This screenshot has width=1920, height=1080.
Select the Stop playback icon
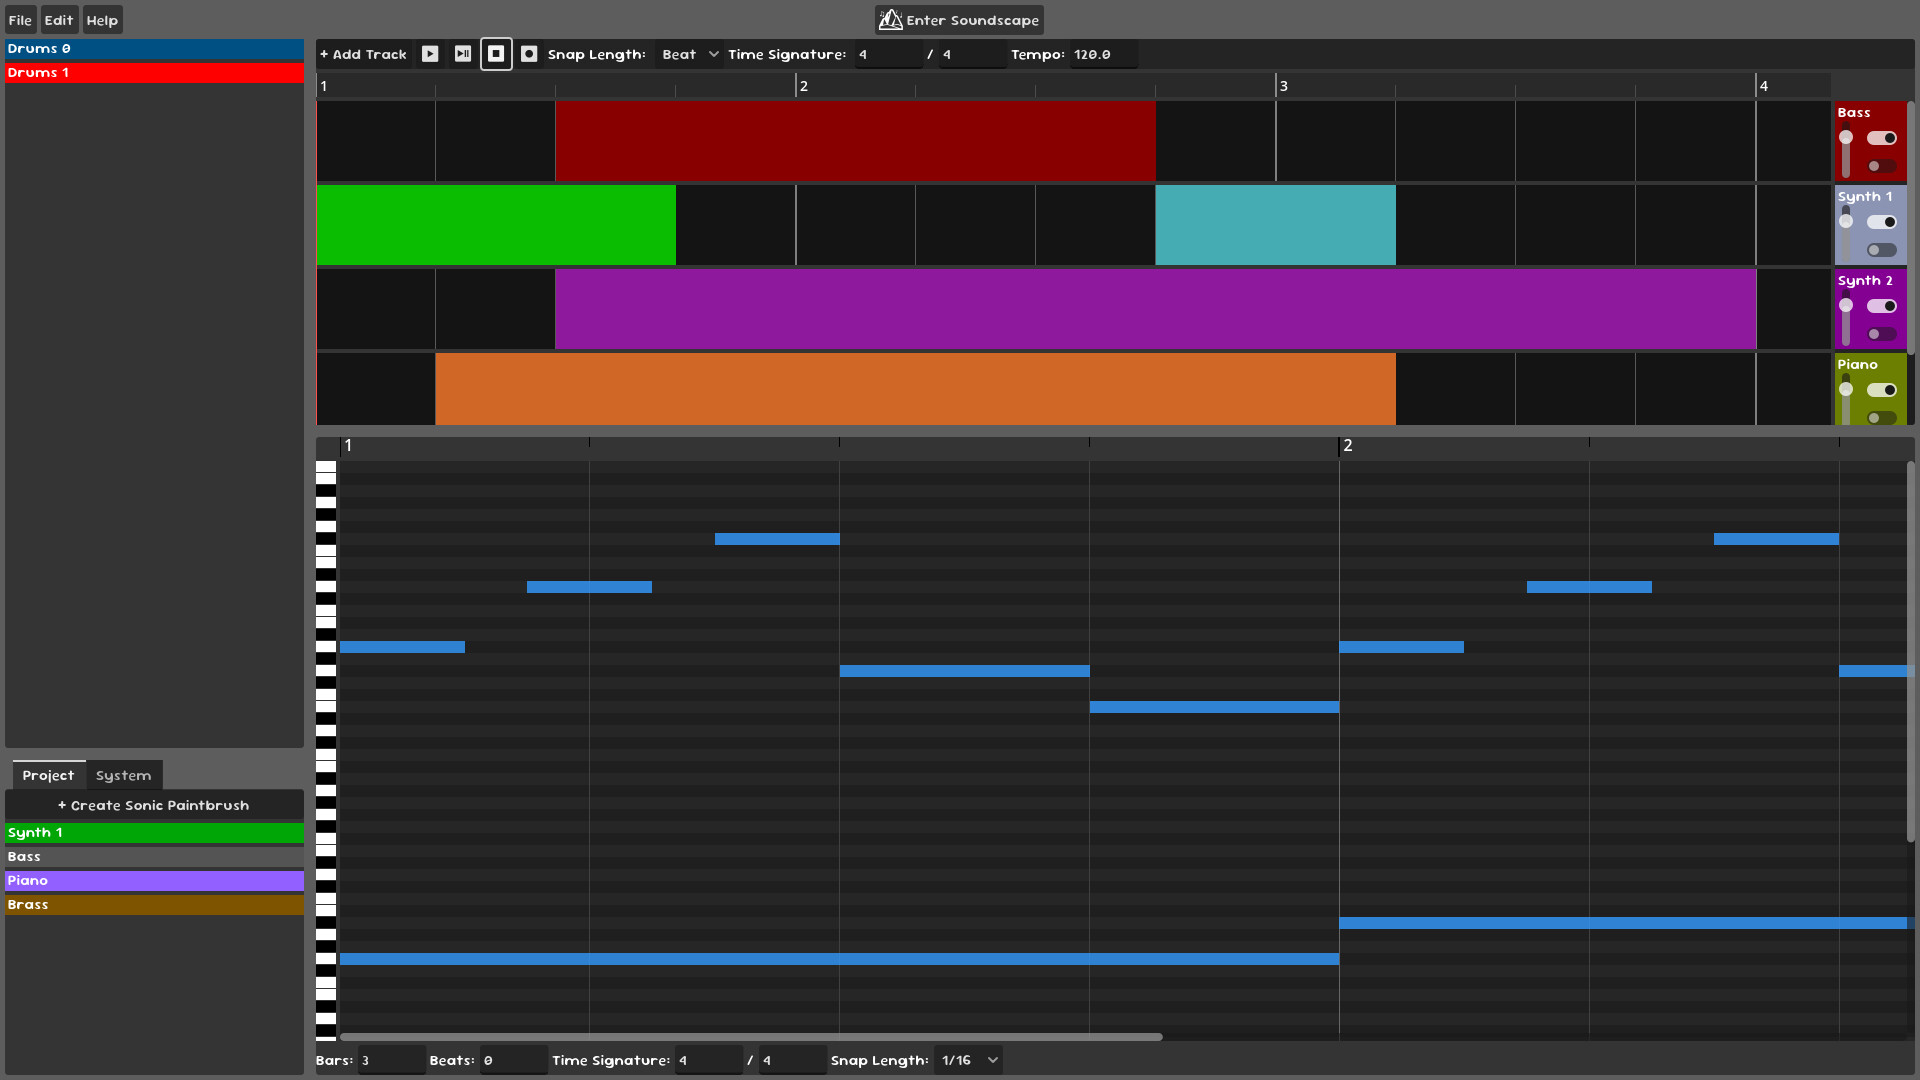coord(496,54)
